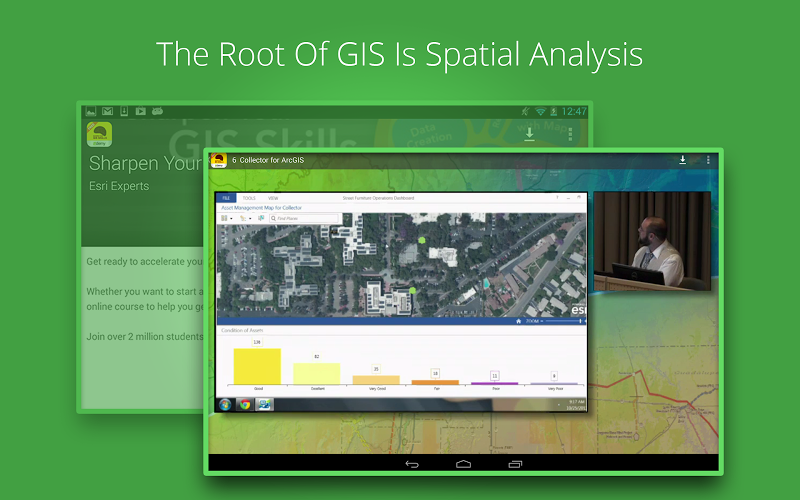Tap the Sharpen Your GIS Skills course icon
This screenshot has width=800, height=500.
(99, 134)
